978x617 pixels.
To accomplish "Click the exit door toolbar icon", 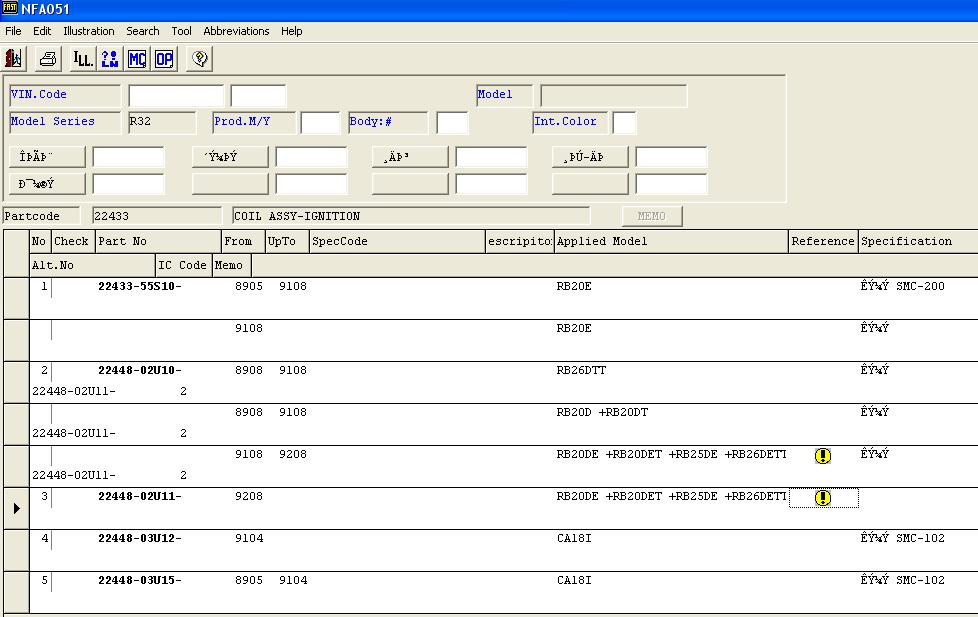I will 14,59.
